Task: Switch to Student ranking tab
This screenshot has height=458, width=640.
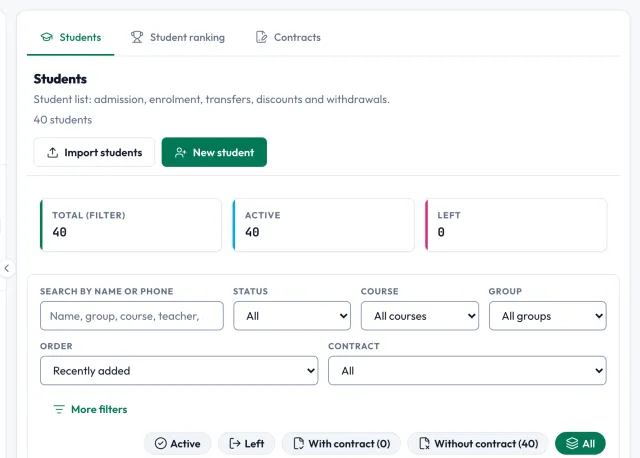Action: 178,38
